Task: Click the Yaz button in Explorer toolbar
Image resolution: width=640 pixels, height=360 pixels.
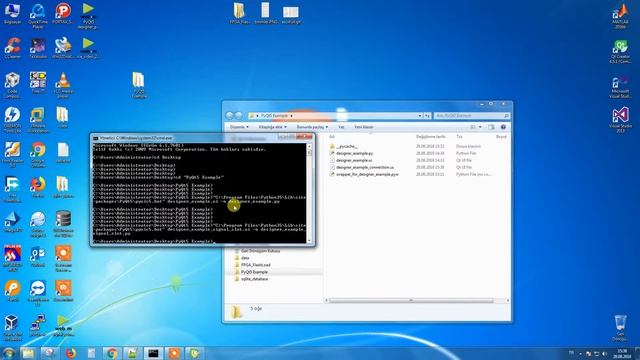Action: pyautogui.click(x=341, y=127)
